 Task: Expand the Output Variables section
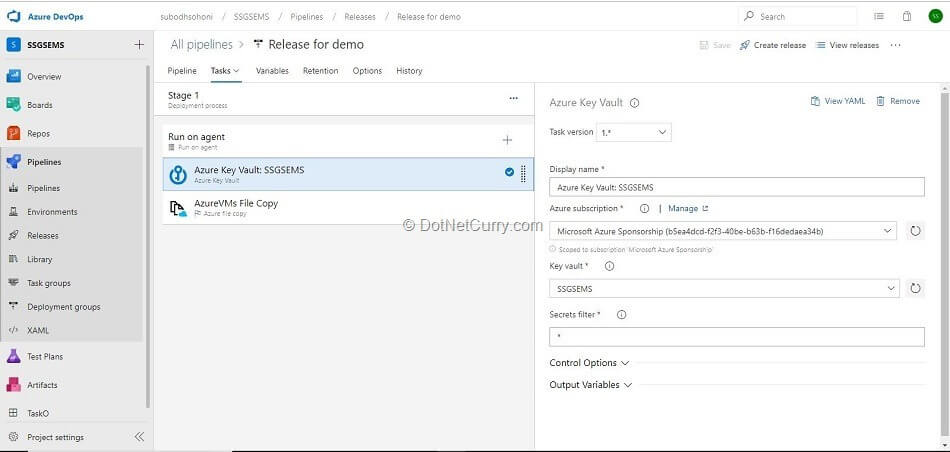[x=591, y=385]
